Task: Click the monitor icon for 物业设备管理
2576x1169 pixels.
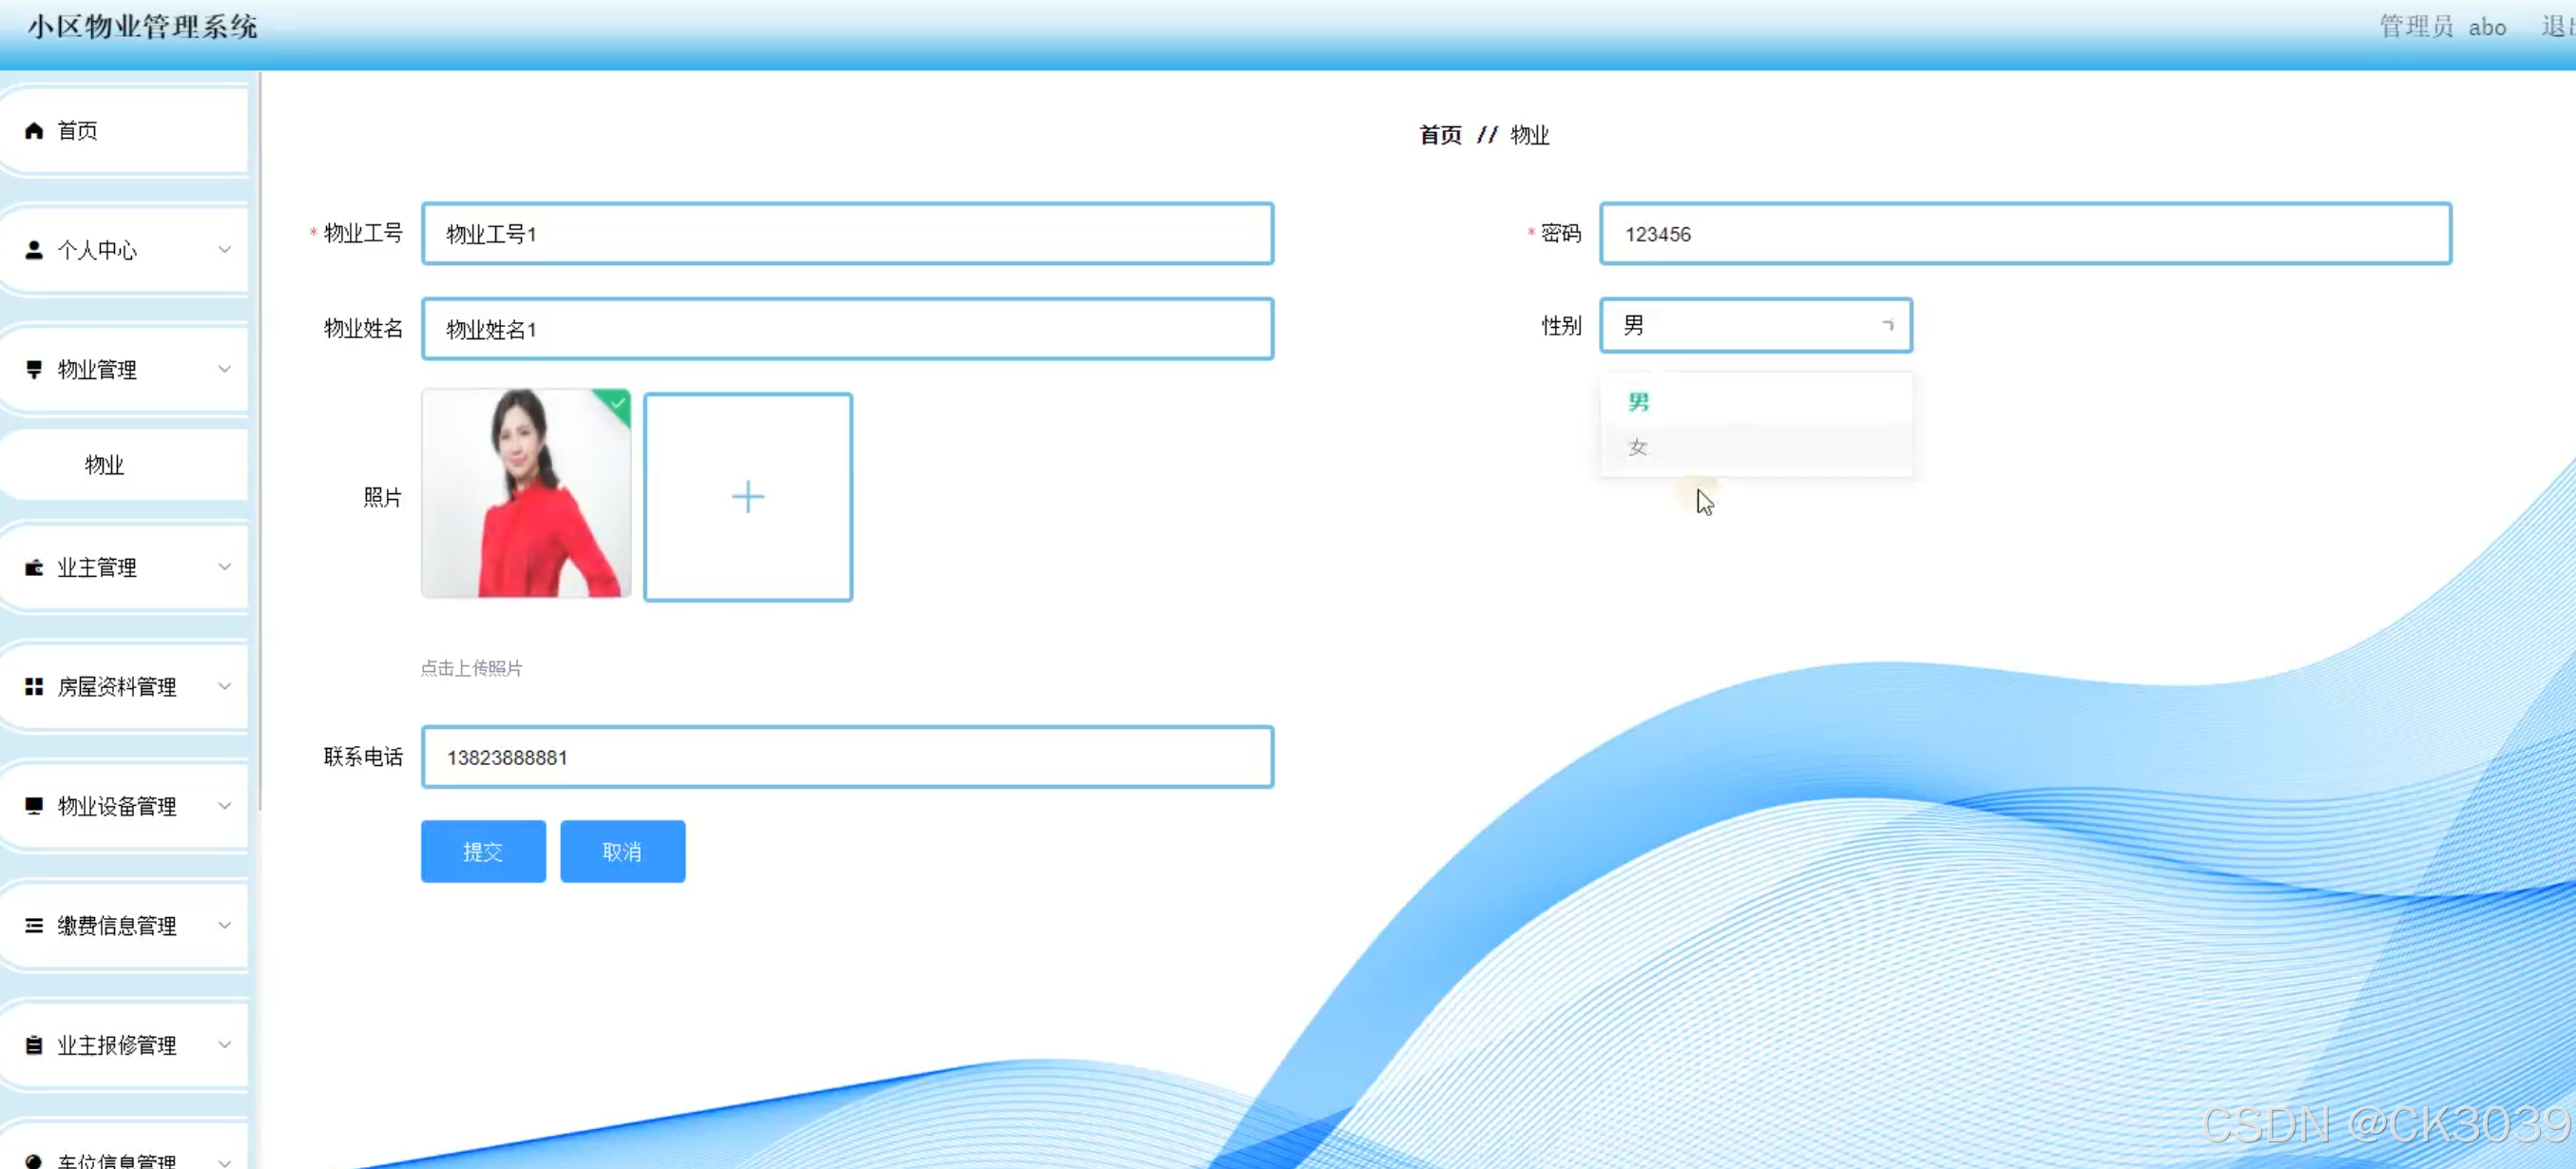Action: [34, 806]
